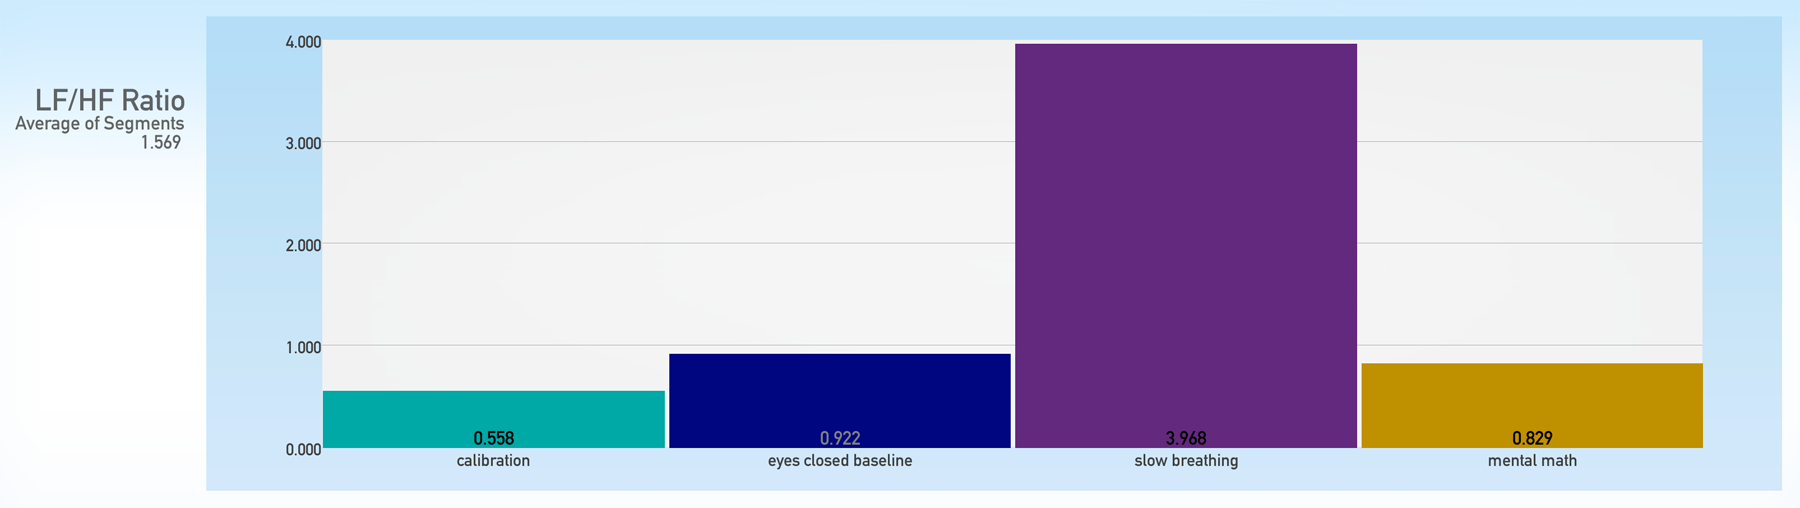This screenshot has height=508, width=1800.
Task: Click the calibration axis label
Action: [x=493, y=461]
